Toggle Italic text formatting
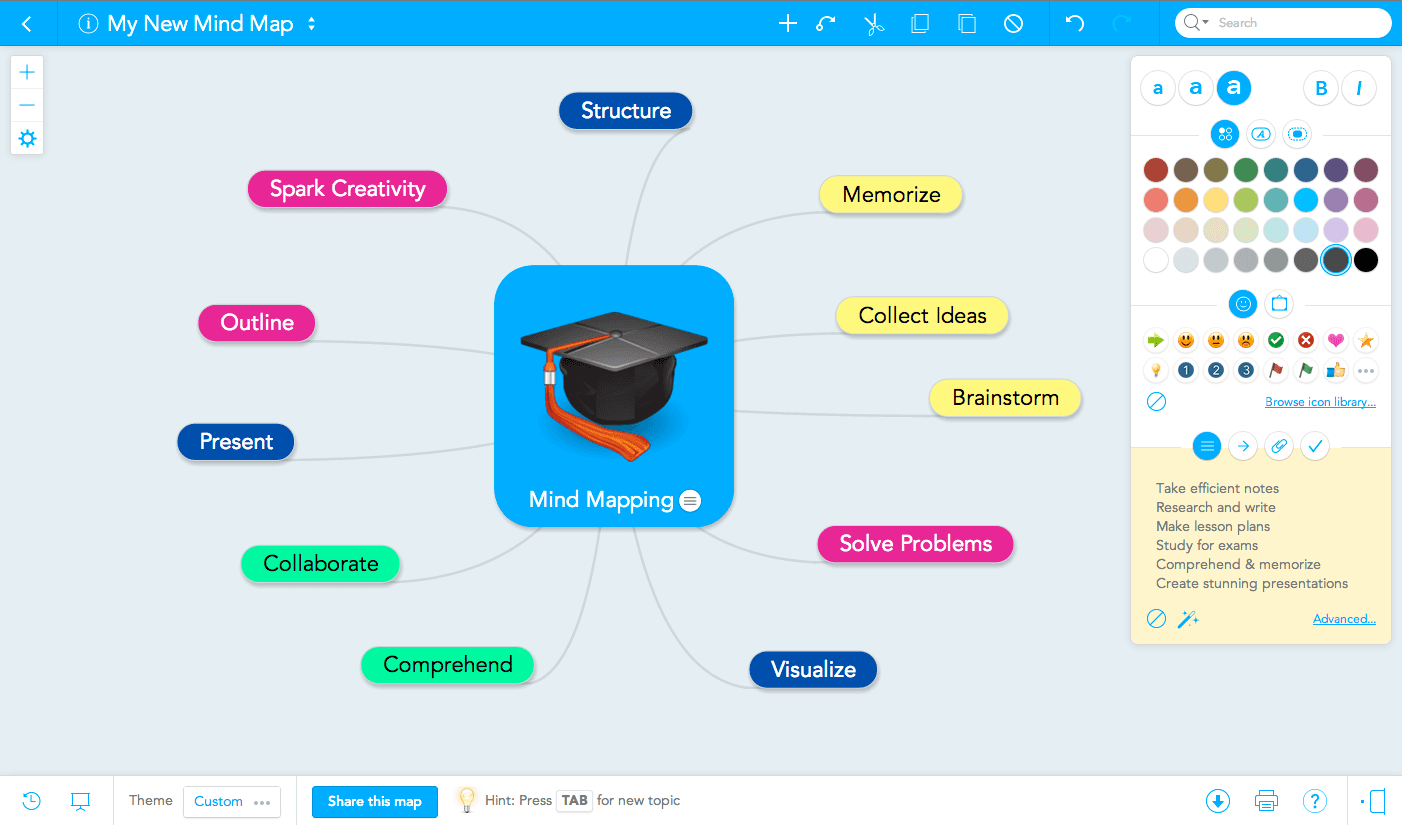Image resolution: width=1402 pixels, height=825 pixels. [1359, 89]
